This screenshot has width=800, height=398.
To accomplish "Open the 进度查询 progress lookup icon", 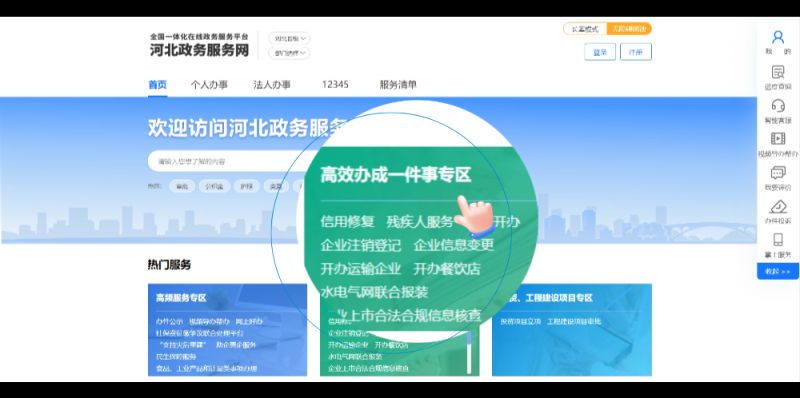I will pos(778,77).
